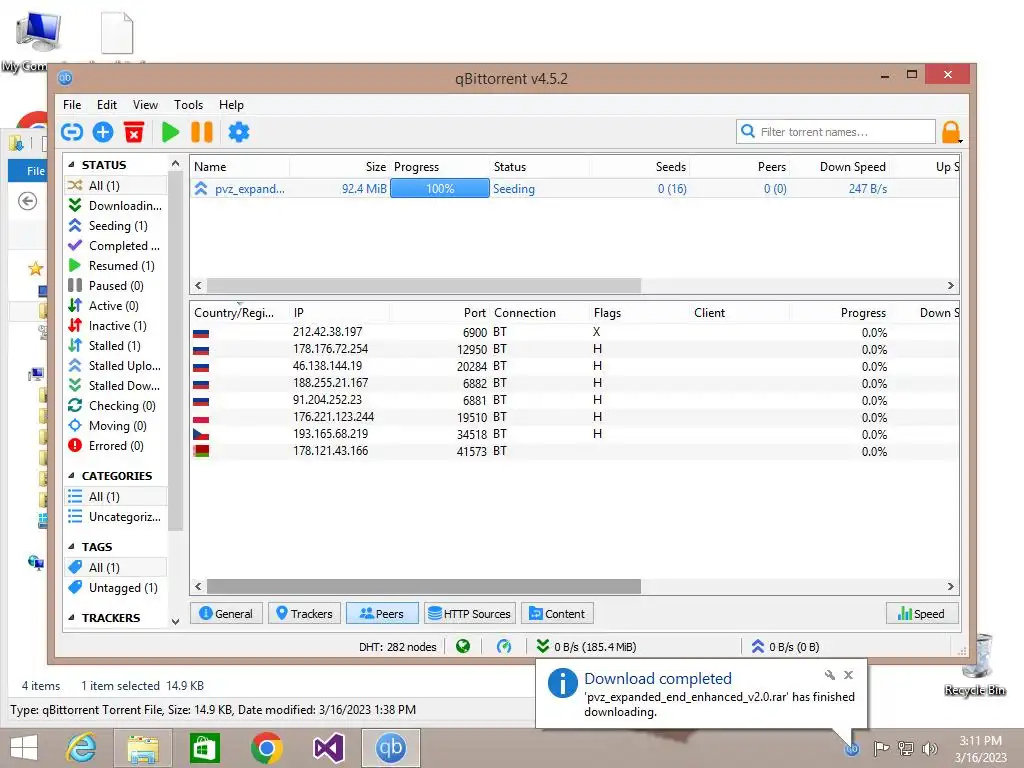Select the Downloading status filter
The width and height of the screenshot is (1024, 768).
(x=116, y=206)
